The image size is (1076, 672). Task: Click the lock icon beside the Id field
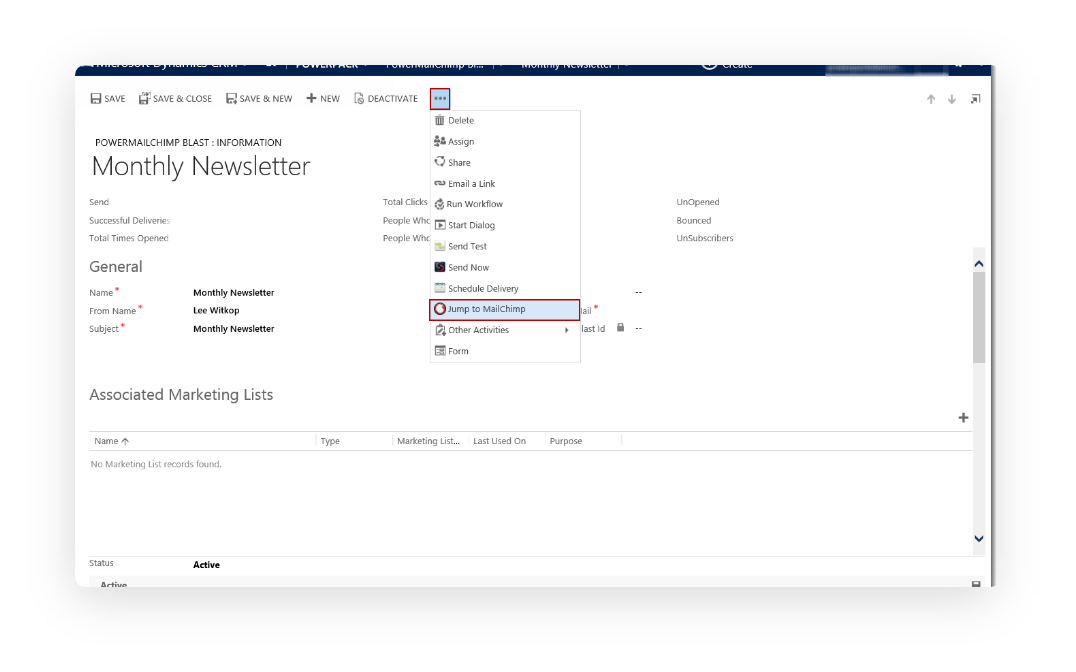[620, 328]
